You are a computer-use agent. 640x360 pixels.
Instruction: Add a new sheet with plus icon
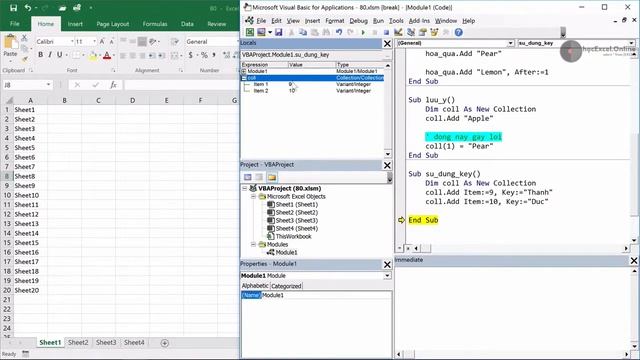pyautogui.click(x=164, y=343)
